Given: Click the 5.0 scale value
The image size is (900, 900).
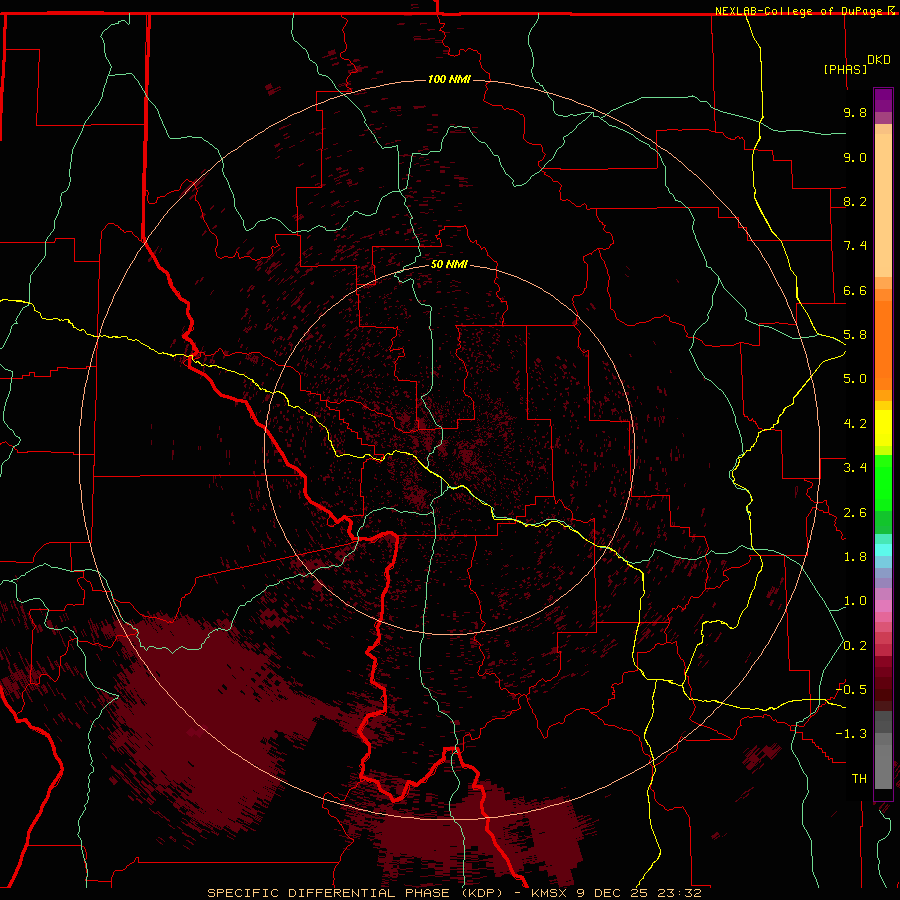Looking at the screenshot, I should (x=855, y=379).
